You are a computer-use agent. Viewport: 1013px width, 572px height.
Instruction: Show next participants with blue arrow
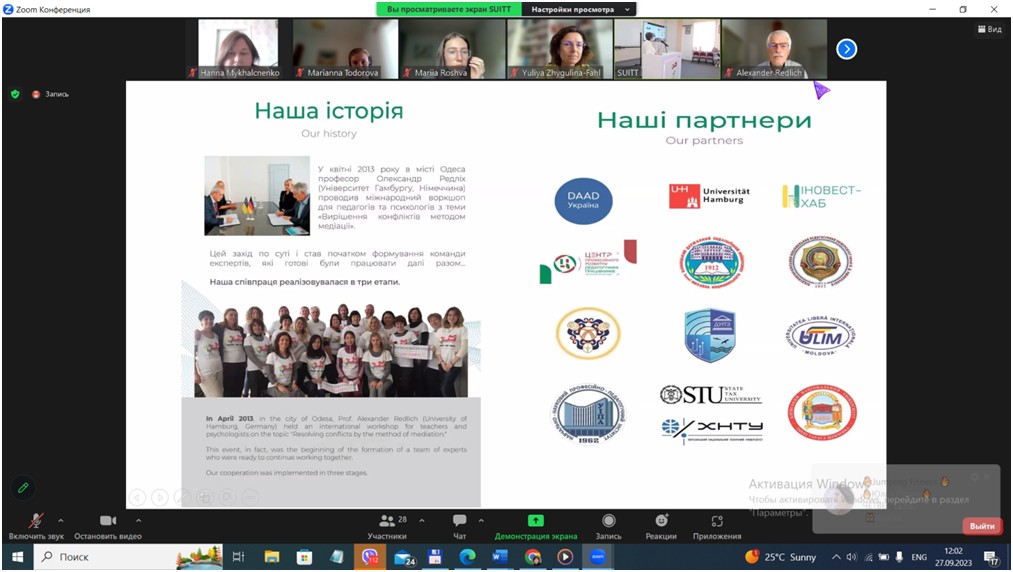tap(846, 49)
